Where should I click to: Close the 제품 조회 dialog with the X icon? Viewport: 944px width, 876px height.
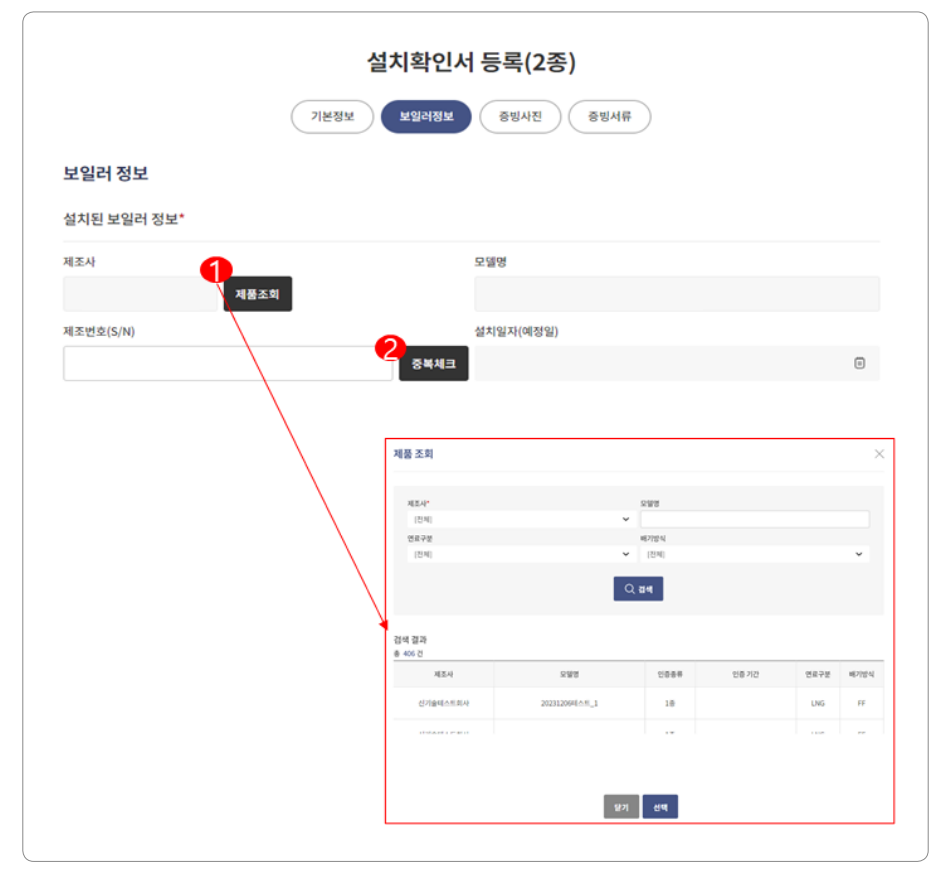879,453
